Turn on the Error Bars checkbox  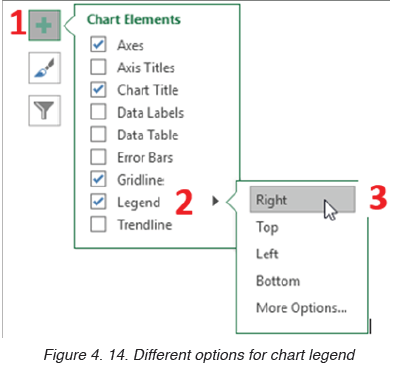tap(98, 157)
